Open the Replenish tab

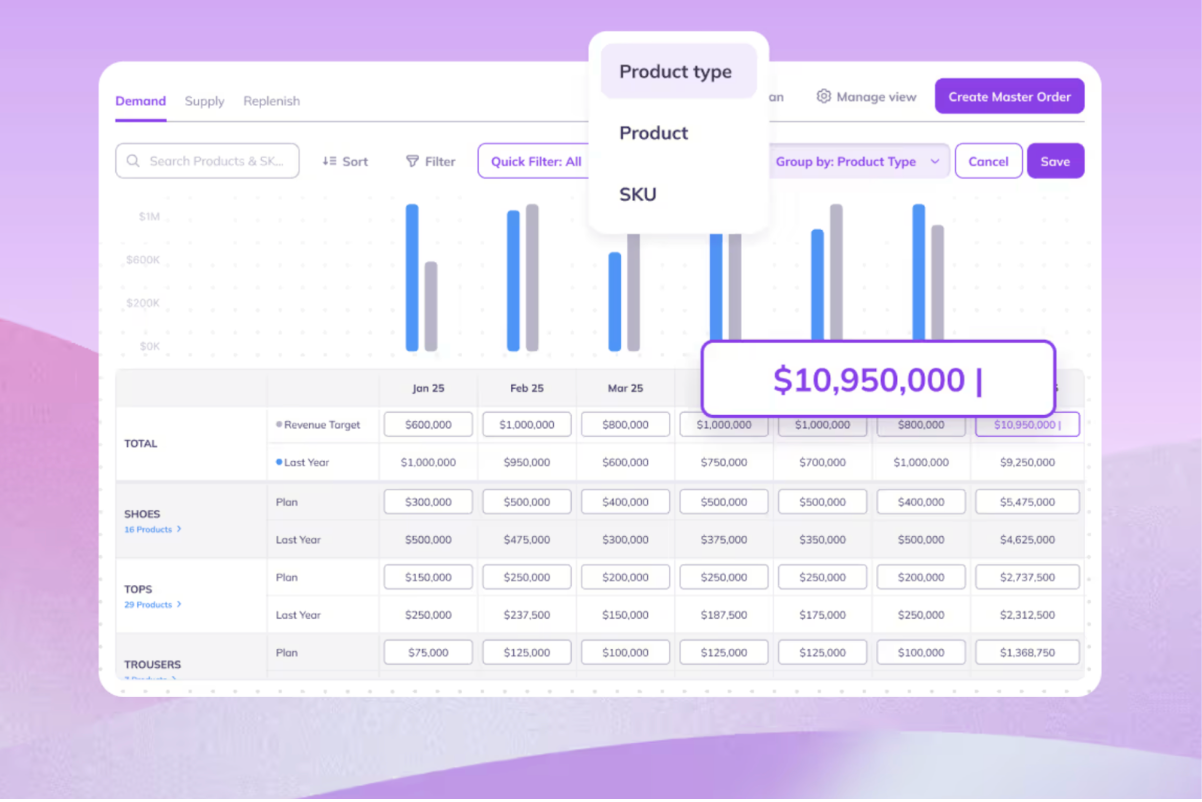[271, 101]
